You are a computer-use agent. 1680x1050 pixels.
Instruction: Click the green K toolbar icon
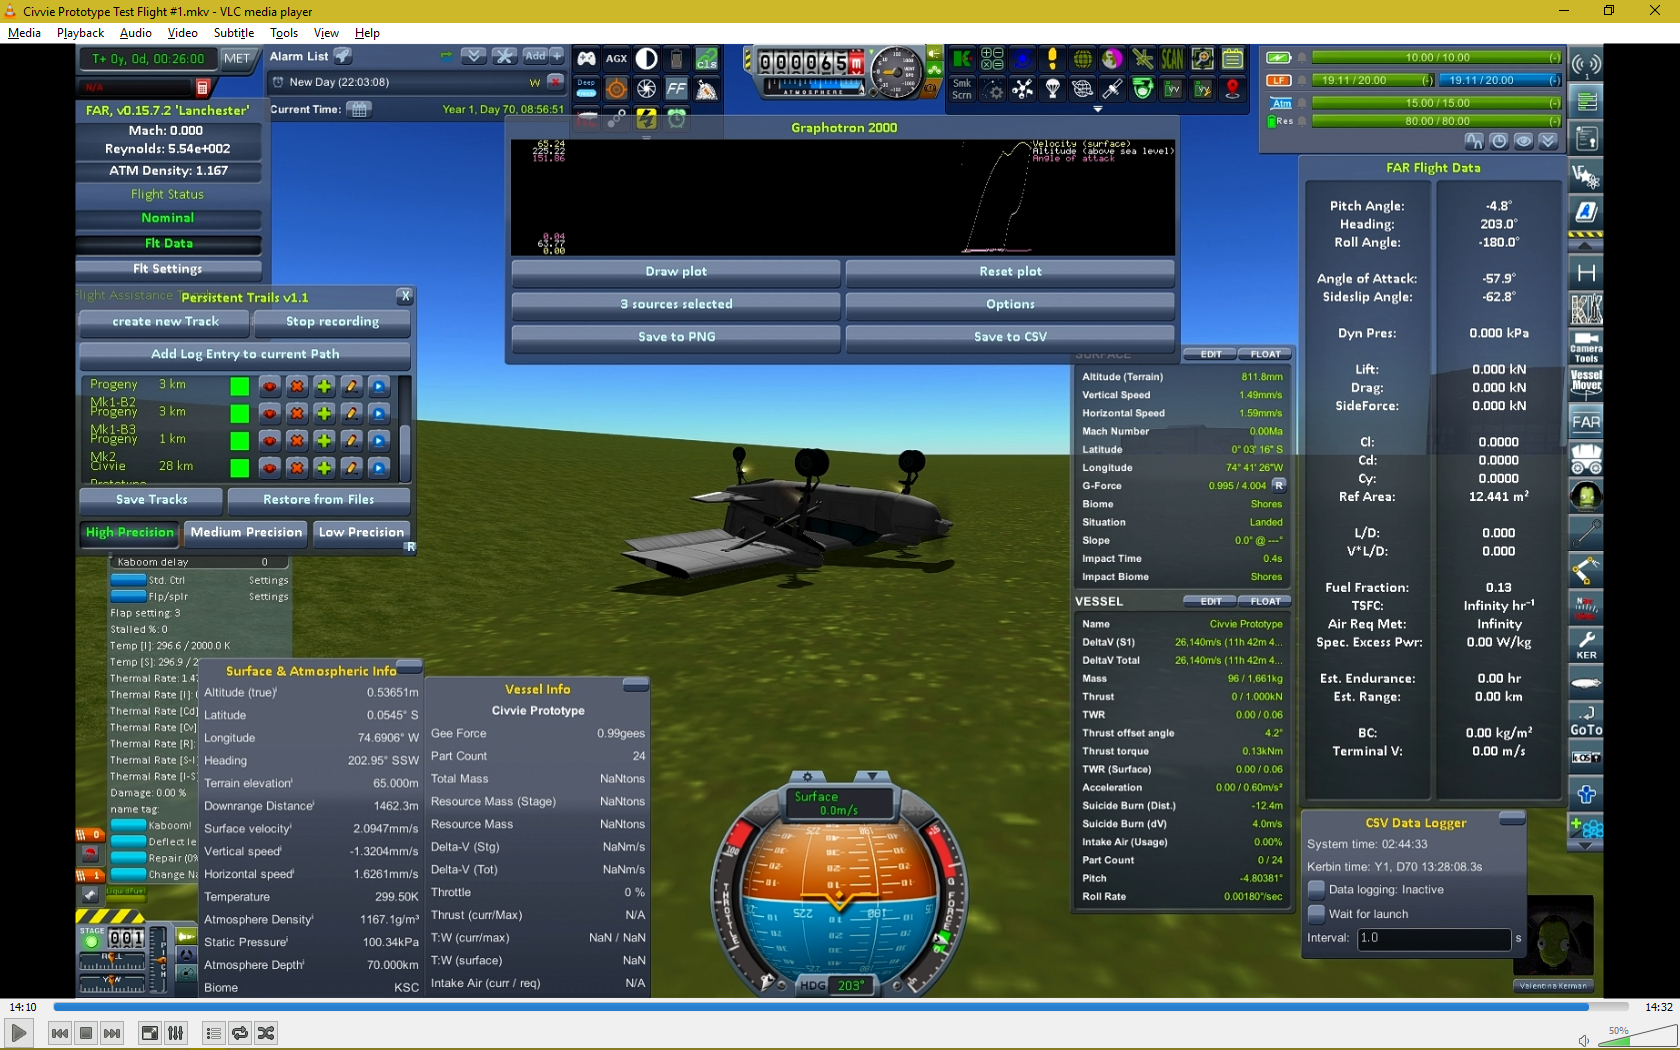tap(962, 59)
